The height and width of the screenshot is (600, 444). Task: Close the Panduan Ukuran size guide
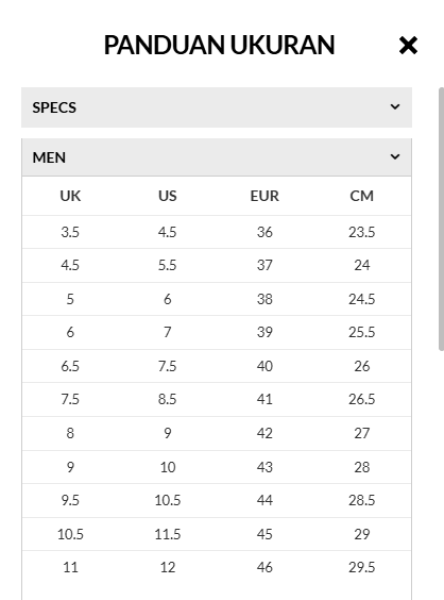(408, 46)
